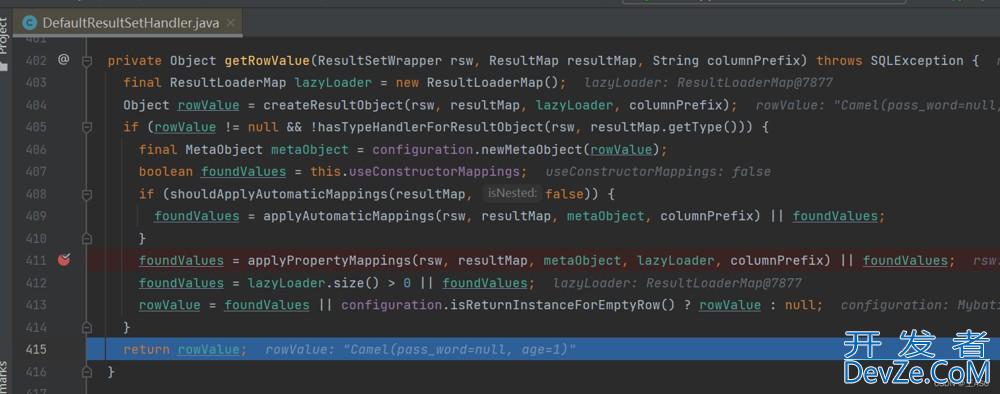Close the DefaultResultSetHandler.java tab
This screenshot has height=394, width=1000.
point(230,23)
